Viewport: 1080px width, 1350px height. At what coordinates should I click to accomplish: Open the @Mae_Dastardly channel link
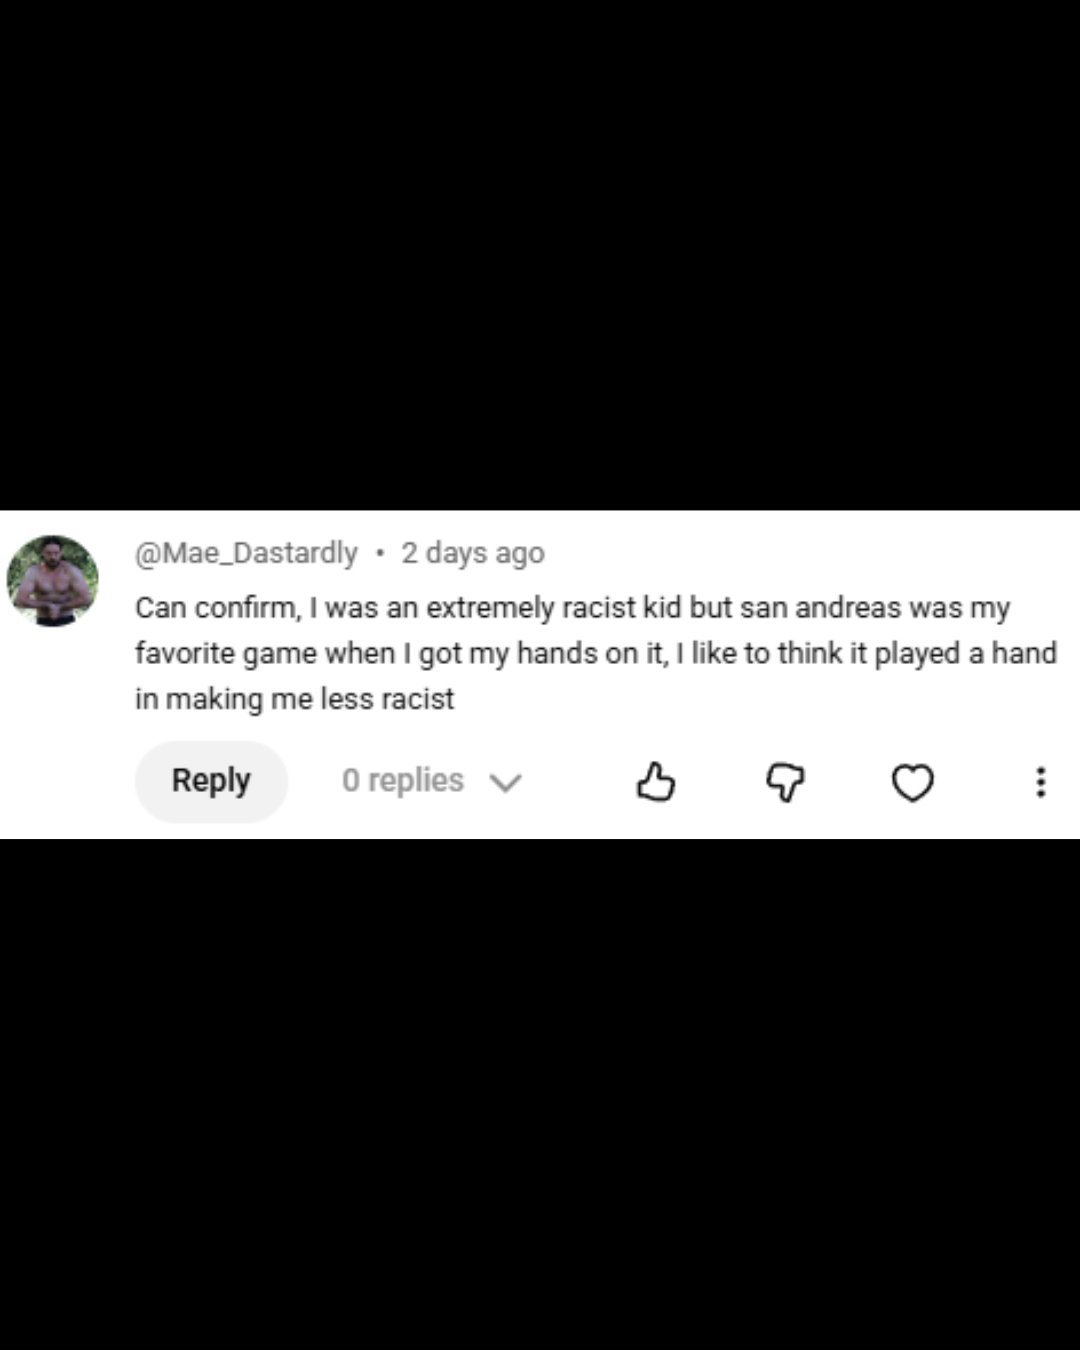coord(246,553)
